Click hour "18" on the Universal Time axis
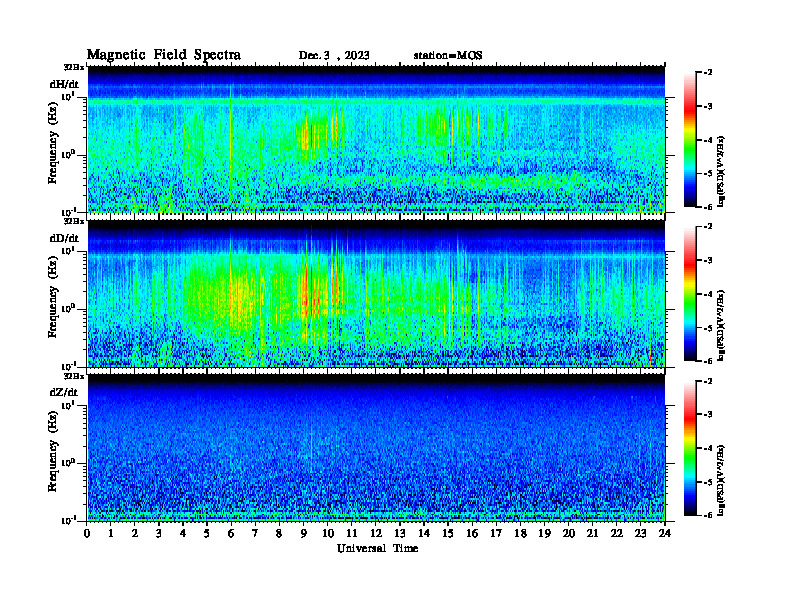 point(520,534)
